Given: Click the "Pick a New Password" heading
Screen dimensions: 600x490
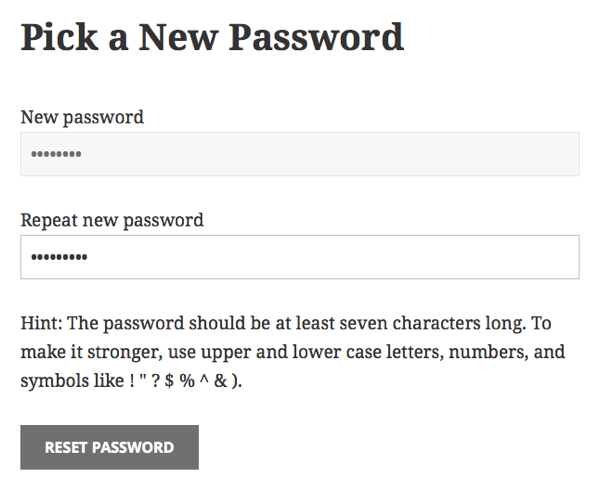Looking at the screenshot, I should pyautogui.click(x=212, y=39).
